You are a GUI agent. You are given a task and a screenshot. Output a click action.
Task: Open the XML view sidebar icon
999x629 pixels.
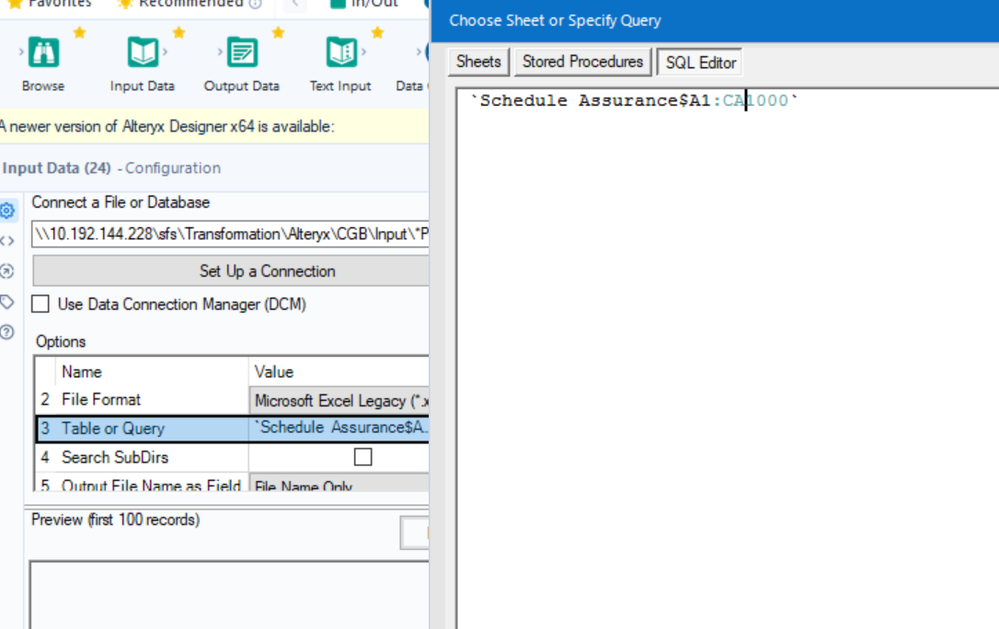tap(8, 241)
